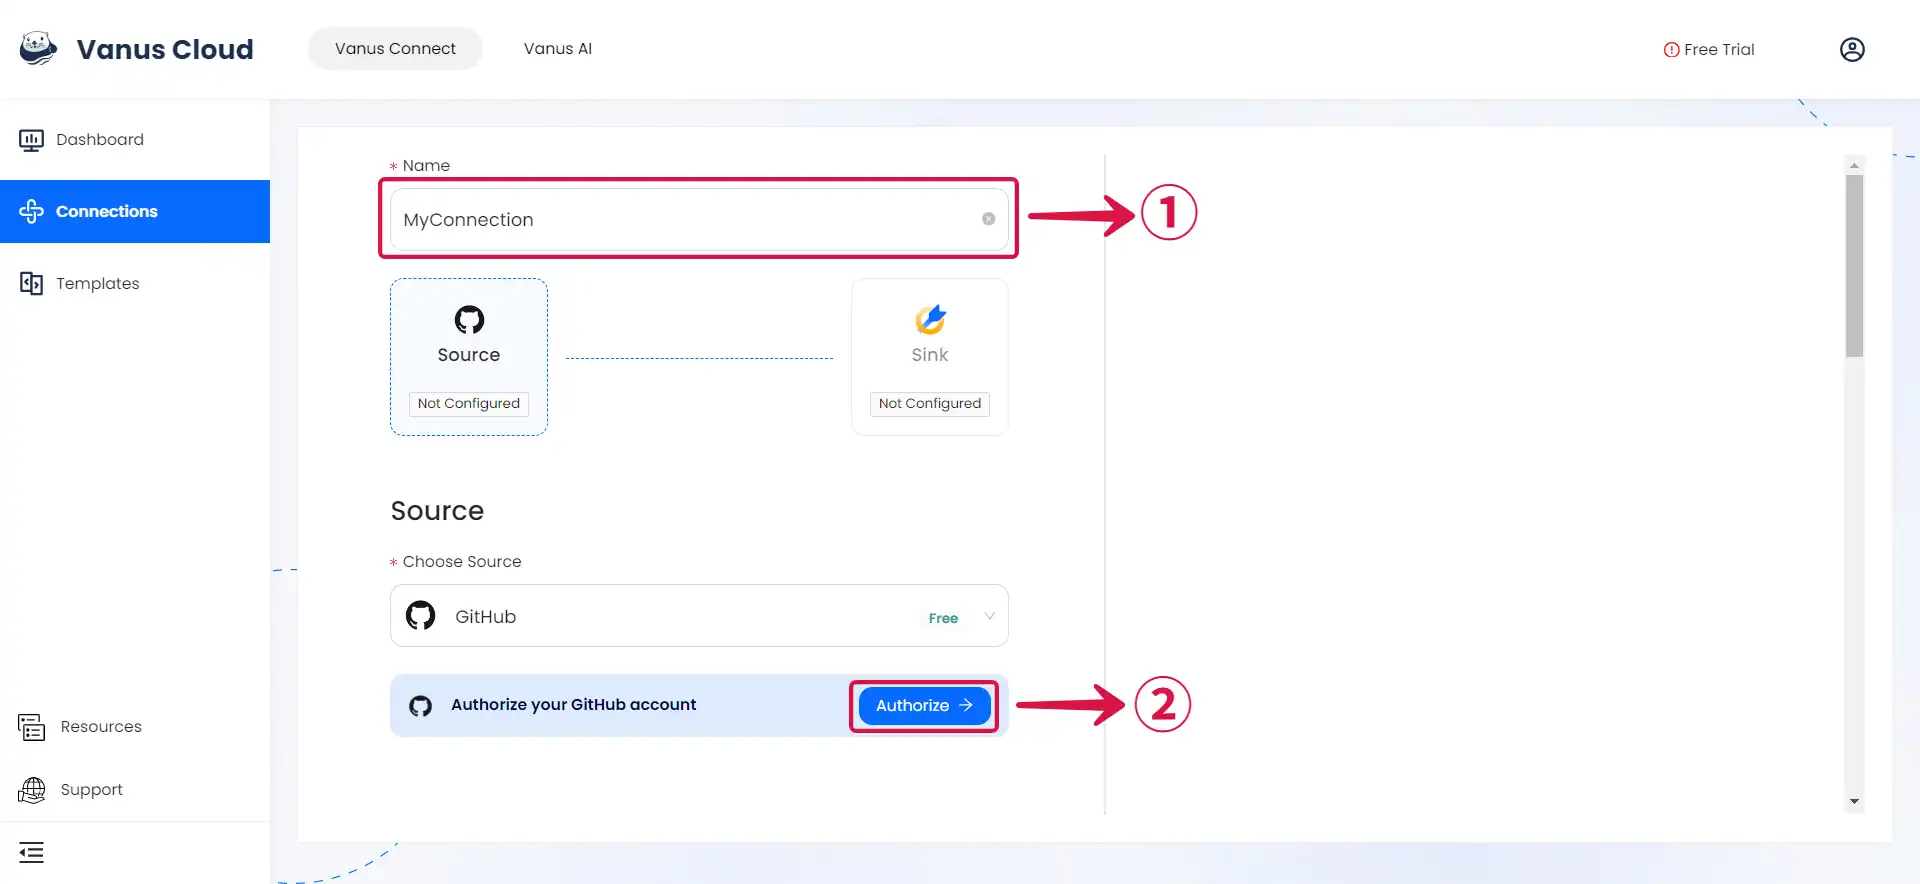Viewport: 1920px width, 884px height.
Task: Go to Templates in the sidebar
Action: pos(135,283)
